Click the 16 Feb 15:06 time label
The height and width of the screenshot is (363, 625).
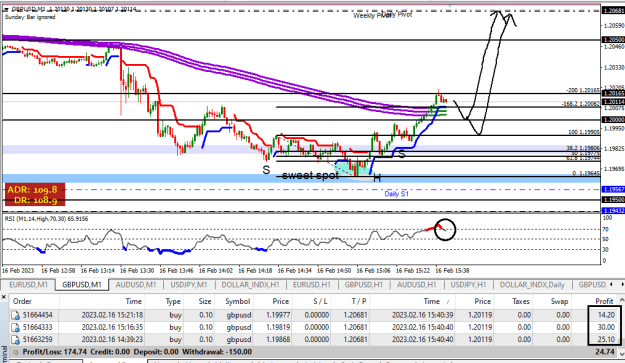373,271
